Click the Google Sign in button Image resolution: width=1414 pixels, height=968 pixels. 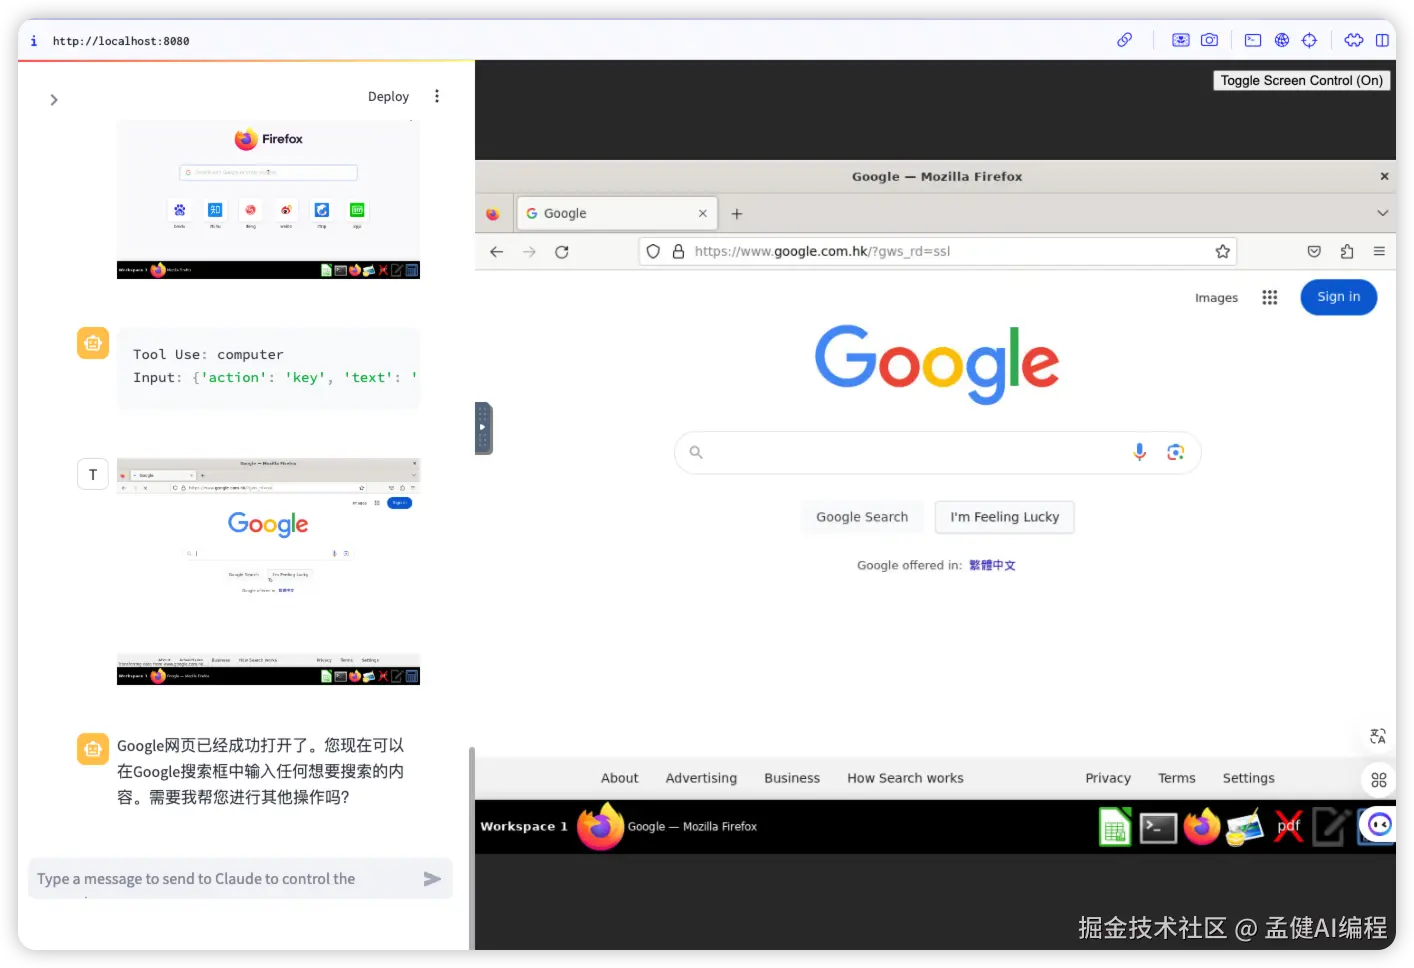click(x=1339, y=297)
